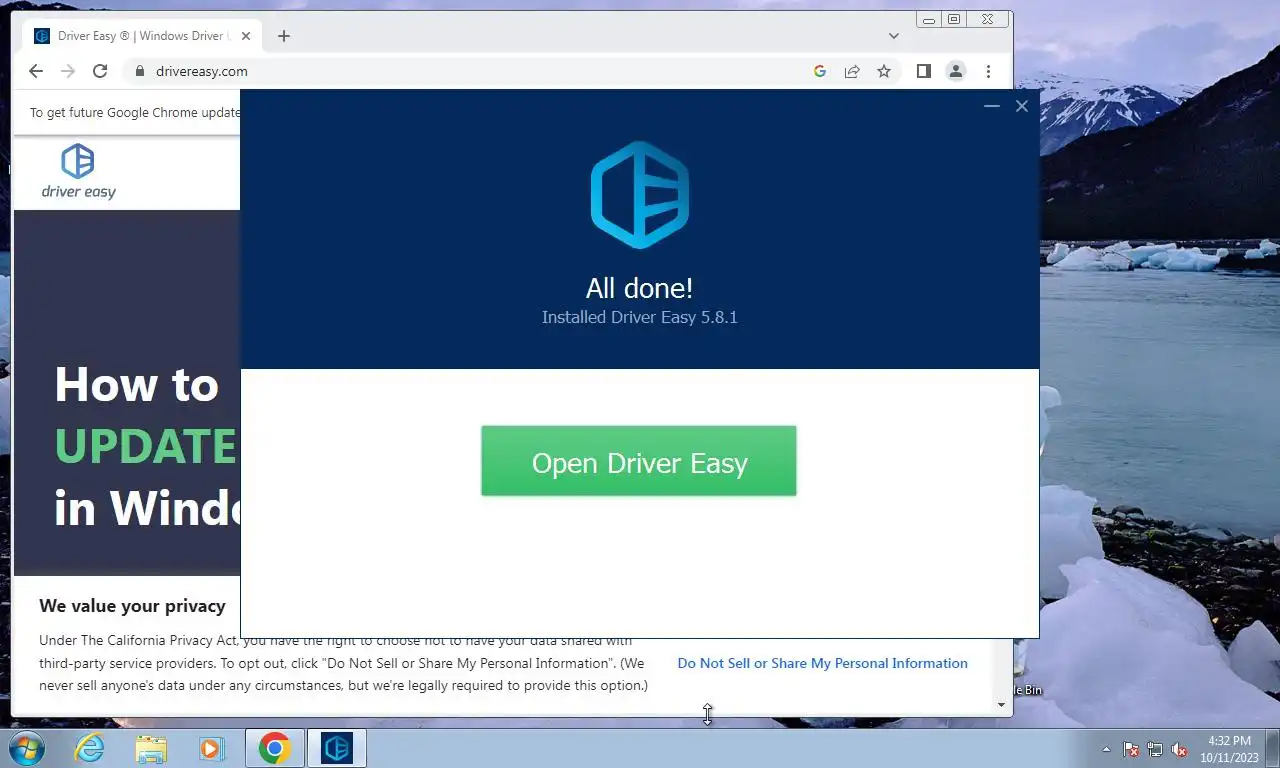The width and height of the screenshot is (1280, 768).
Task: Open the Windows Start menu
Action: click(x=25, y=748)
